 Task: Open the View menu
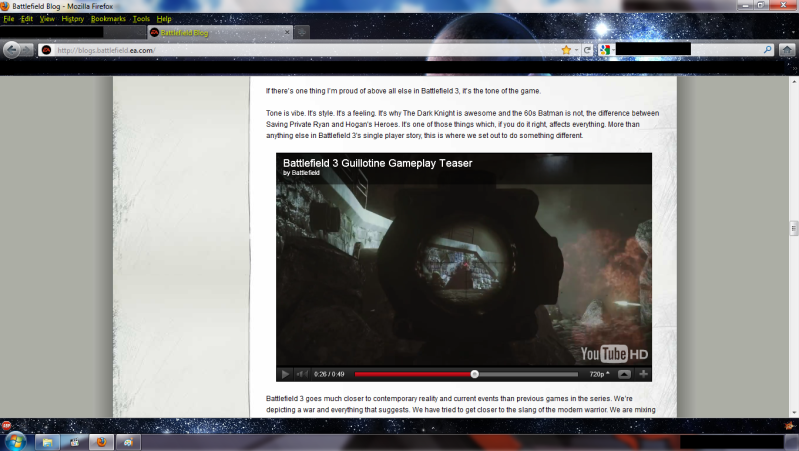click(47, 19)
